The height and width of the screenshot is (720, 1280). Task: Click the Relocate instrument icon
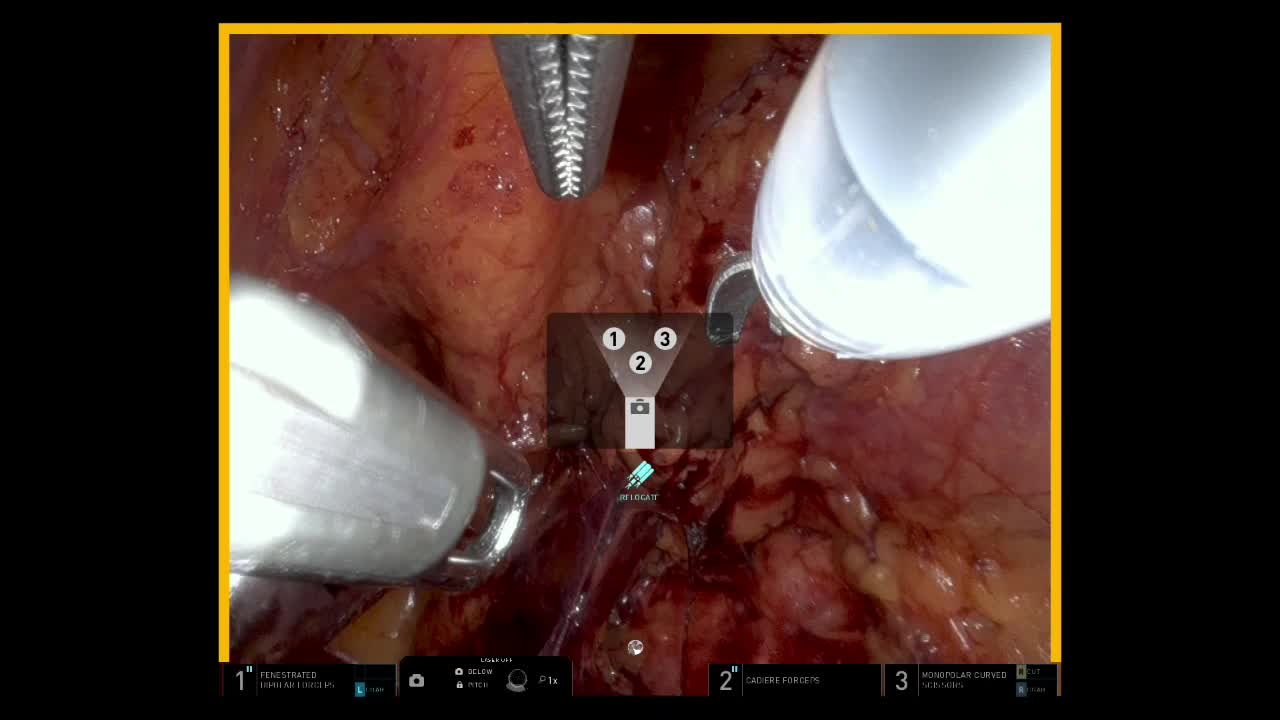(x=639, y=476)
